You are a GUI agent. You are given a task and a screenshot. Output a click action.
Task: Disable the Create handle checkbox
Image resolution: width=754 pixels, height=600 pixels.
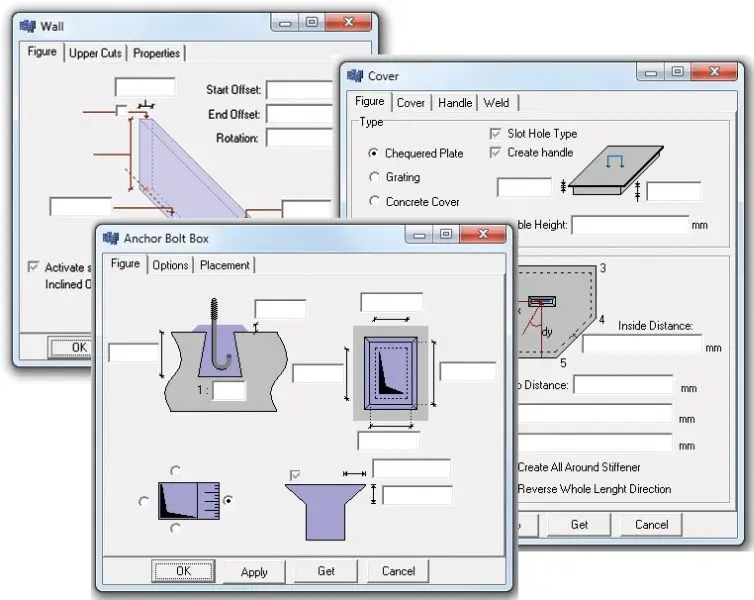click(496, 152)
